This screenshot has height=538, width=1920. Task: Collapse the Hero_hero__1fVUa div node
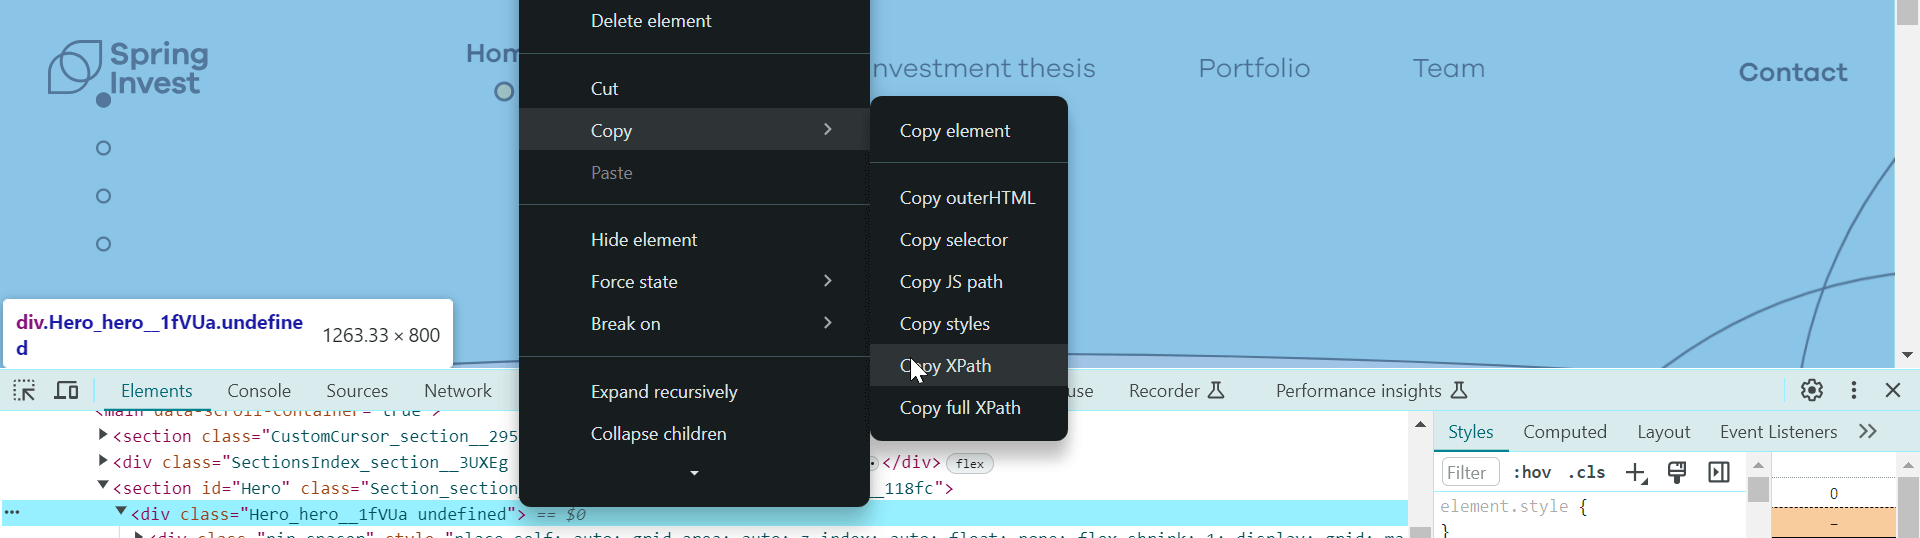click(121, 512)
